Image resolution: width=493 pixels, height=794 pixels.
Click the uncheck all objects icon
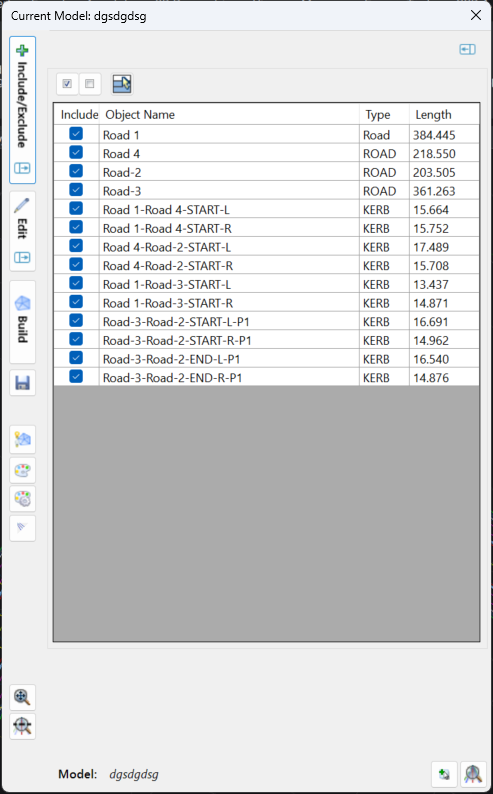90,84
